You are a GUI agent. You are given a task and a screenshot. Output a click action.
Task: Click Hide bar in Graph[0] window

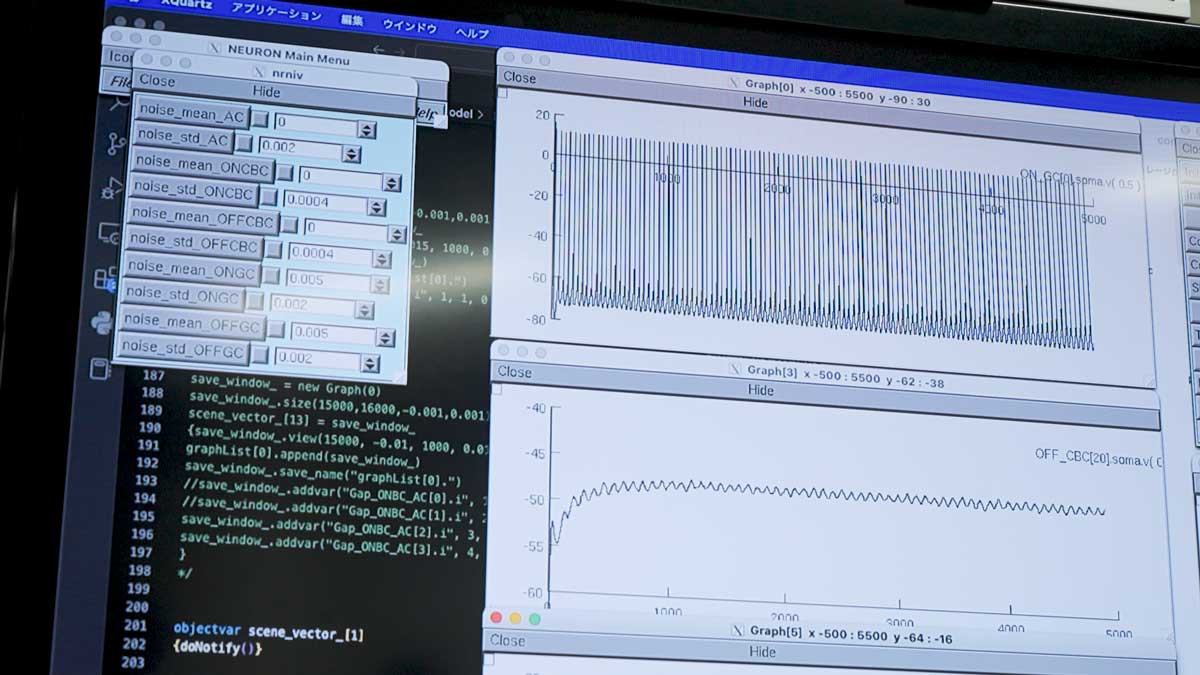[x=755, y=102]
